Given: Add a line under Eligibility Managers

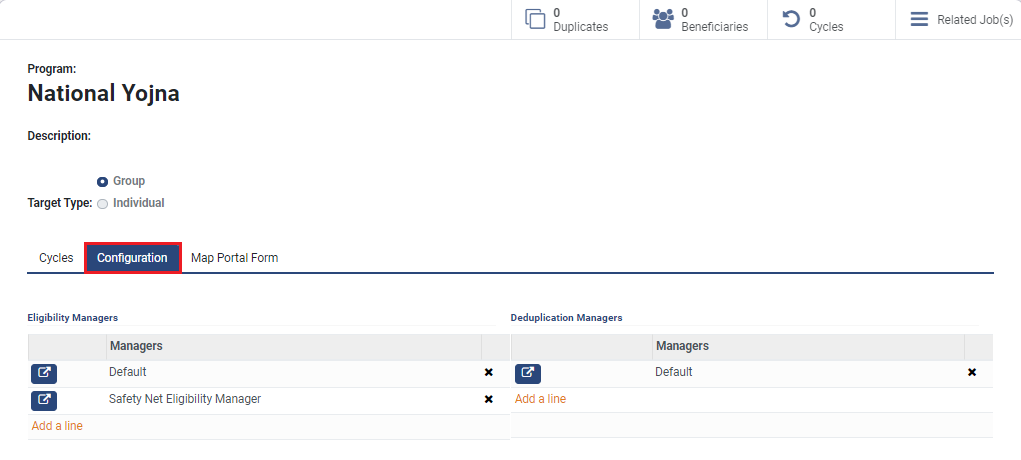Looking at the screenshot, I should point(57,426).
